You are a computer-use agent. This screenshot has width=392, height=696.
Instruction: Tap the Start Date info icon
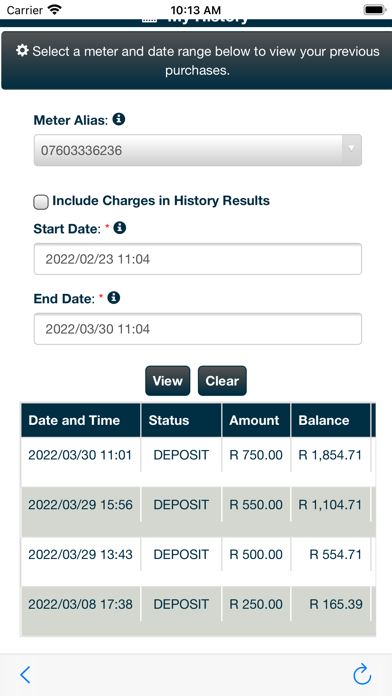tap(120, 228)
